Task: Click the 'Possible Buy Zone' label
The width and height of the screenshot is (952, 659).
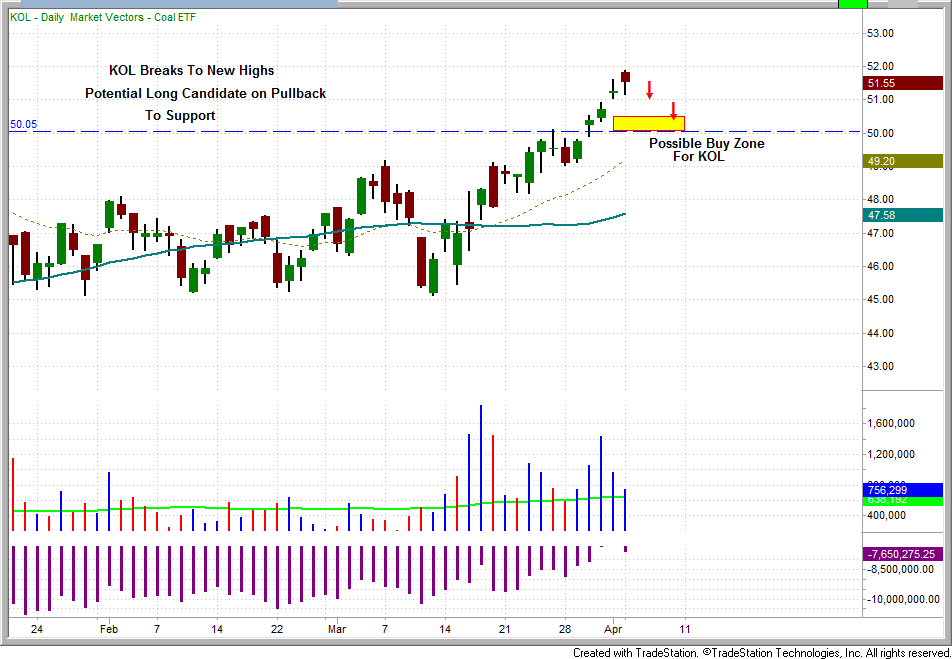Action: point(707,144)
